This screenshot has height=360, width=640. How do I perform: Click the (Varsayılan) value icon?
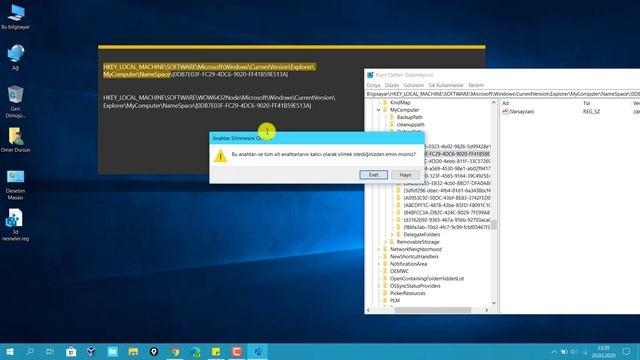point(505,111)
